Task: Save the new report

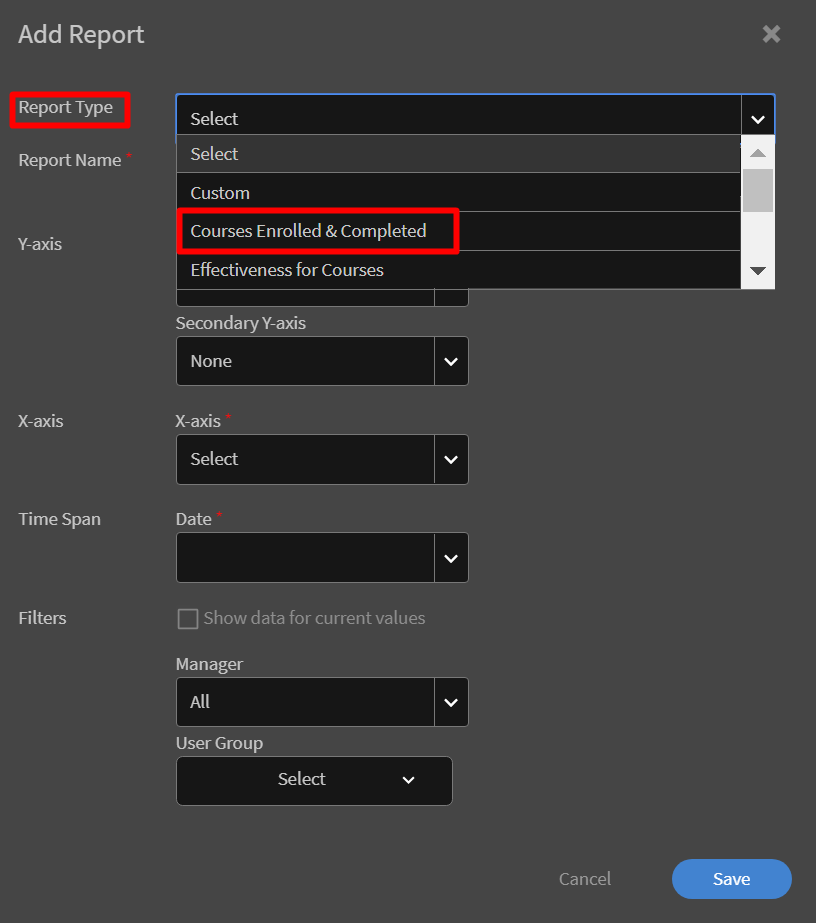Action: coord(731,879)
